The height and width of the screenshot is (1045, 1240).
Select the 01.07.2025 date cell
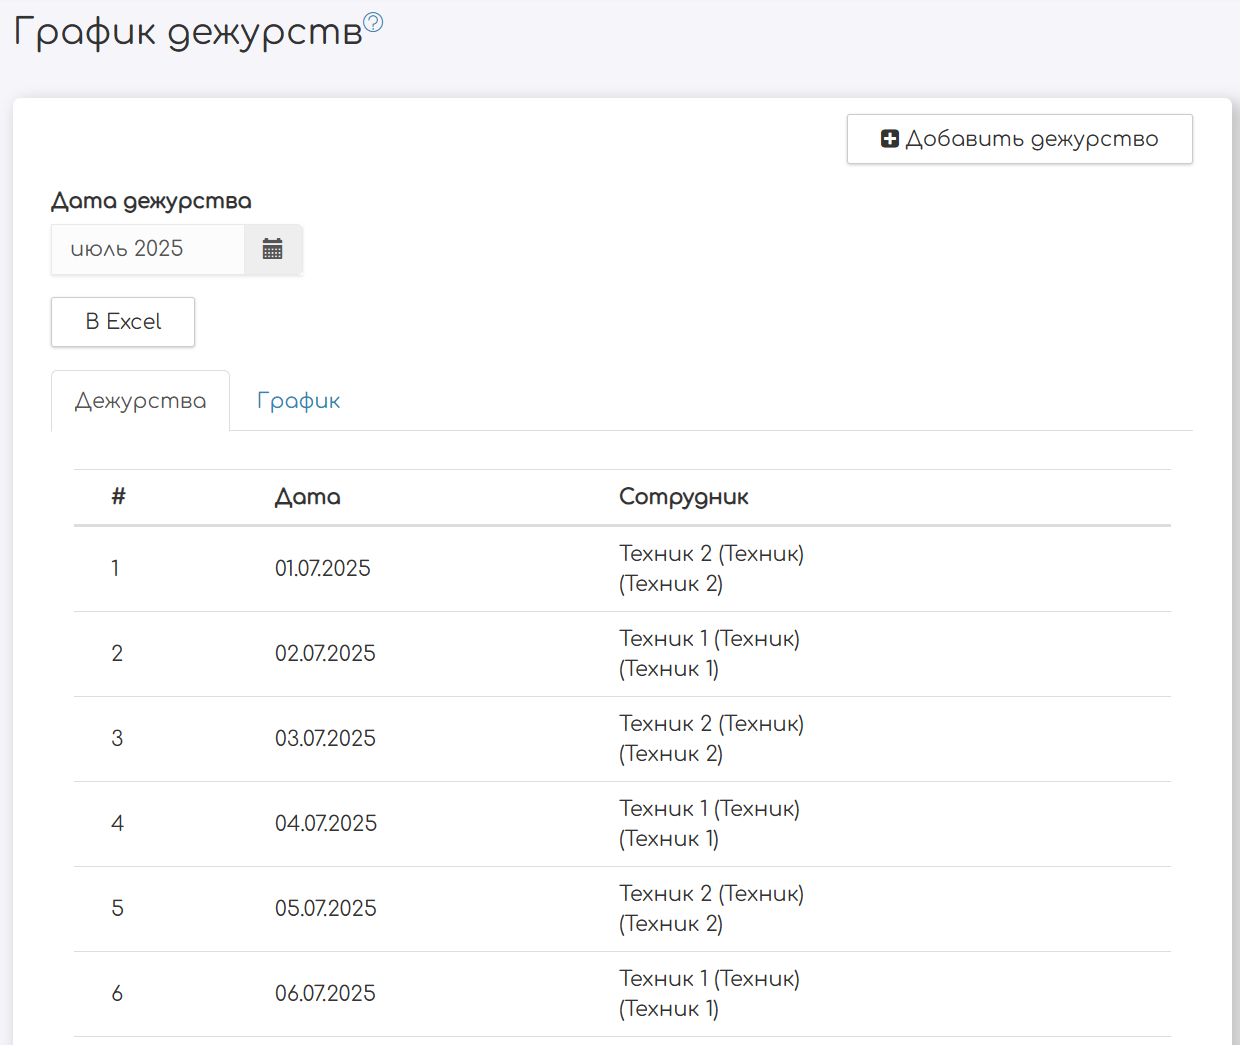322,569
